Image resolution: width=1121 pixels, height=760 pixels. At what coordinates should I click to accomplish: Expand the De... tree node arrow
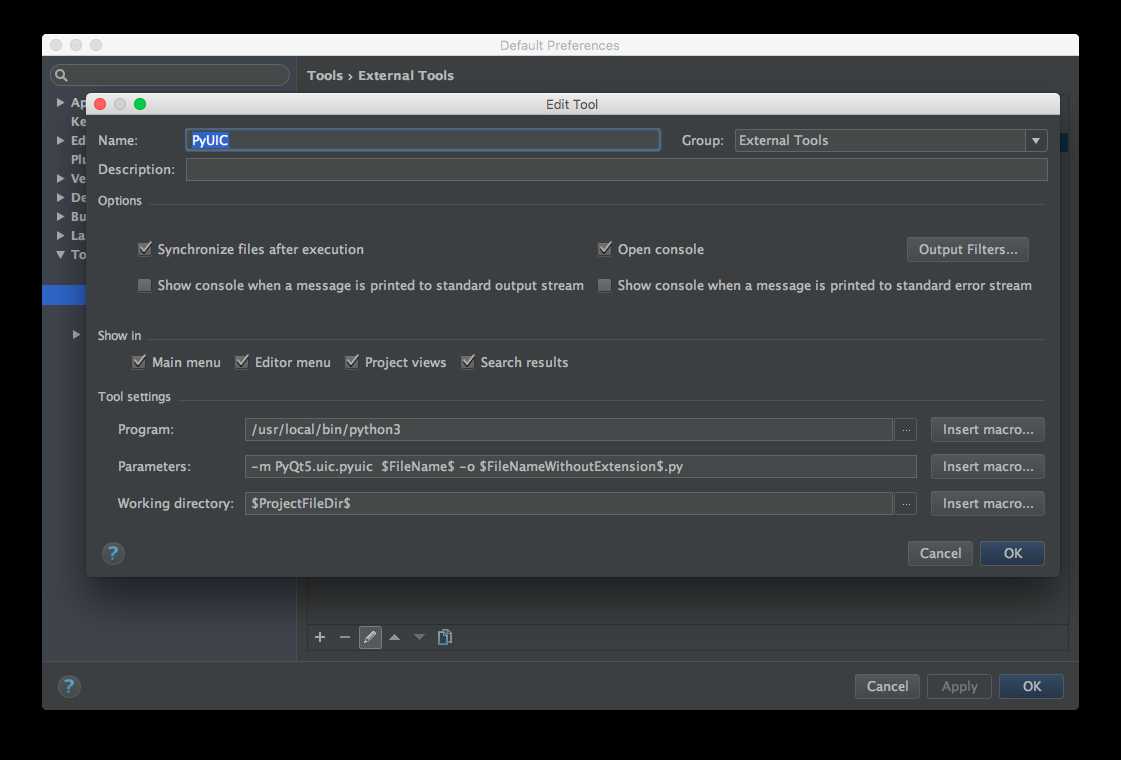61,197
